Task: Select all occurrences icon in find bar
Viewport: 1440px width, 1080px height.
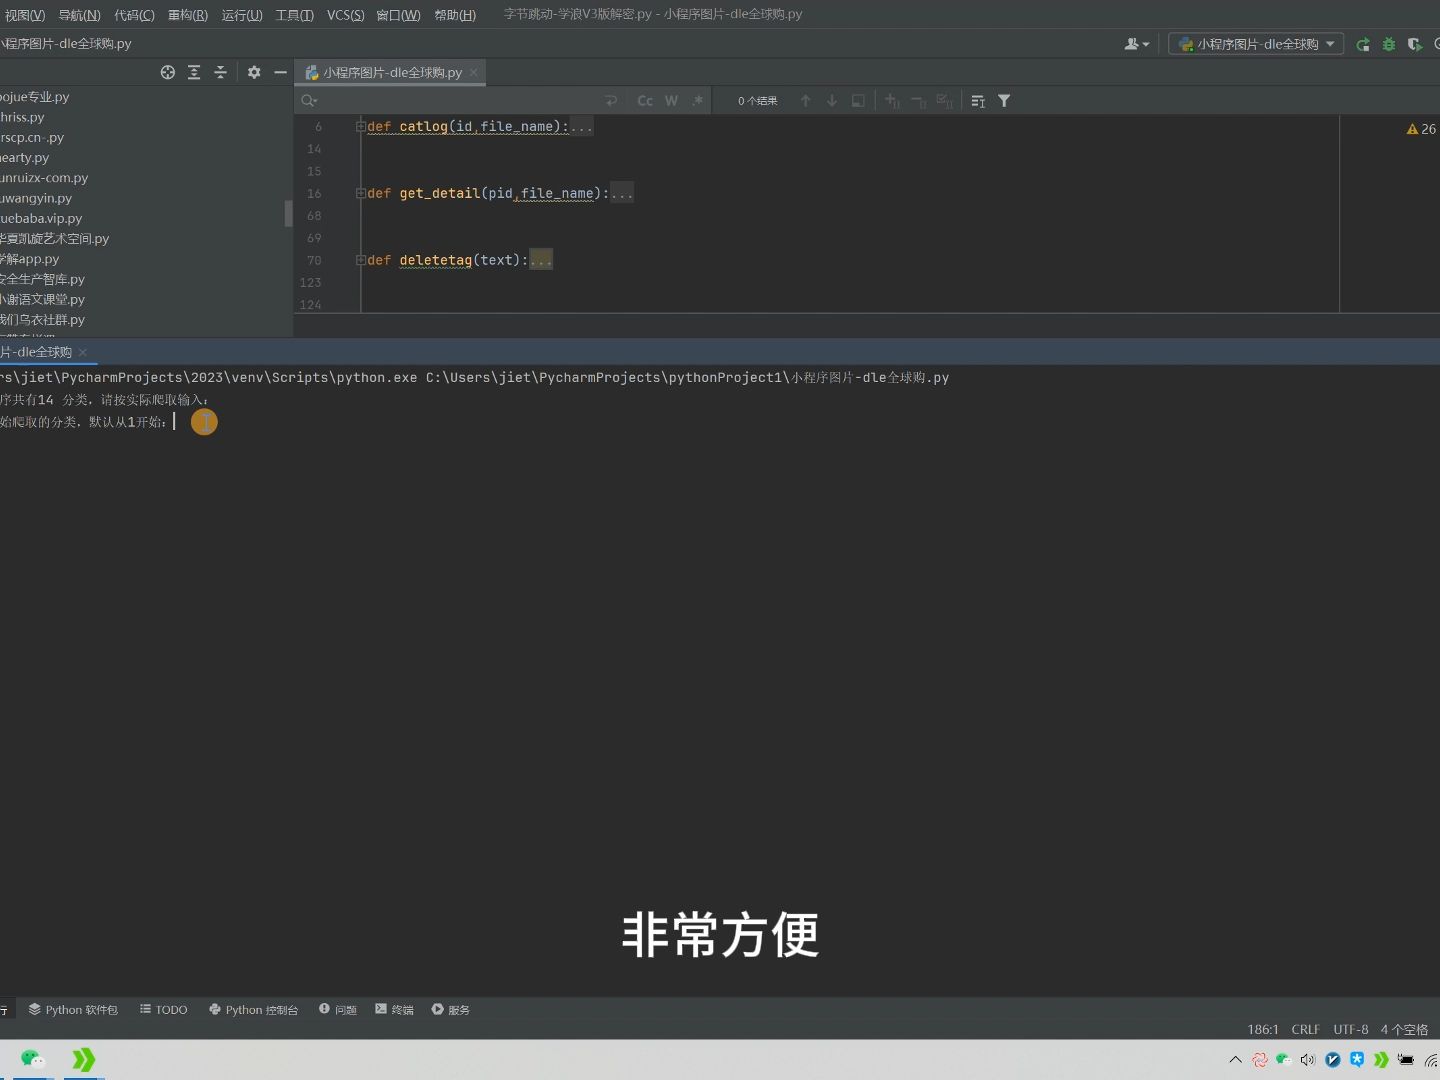Action: pyautogui.click(x=944, y=101)
